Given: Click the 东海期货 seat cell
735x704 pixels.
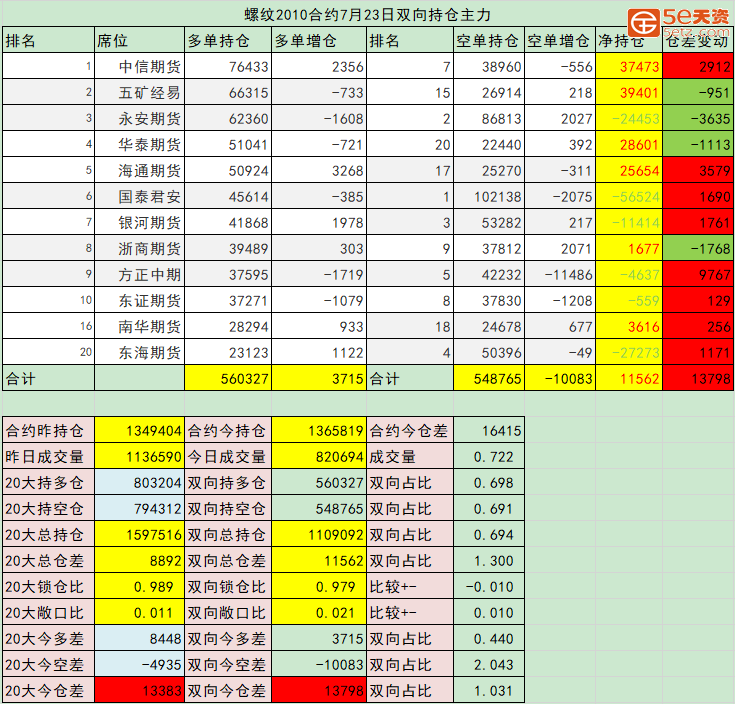Looking at the screenshot, I should pyautogui.click(x=150, y=353).
